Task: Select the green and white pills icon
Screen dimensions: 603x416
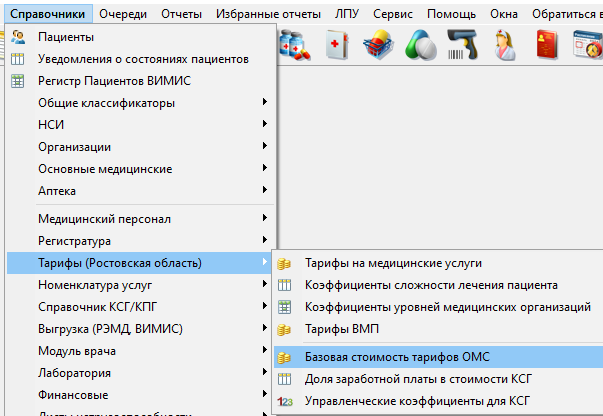Action: pos(420,44)
